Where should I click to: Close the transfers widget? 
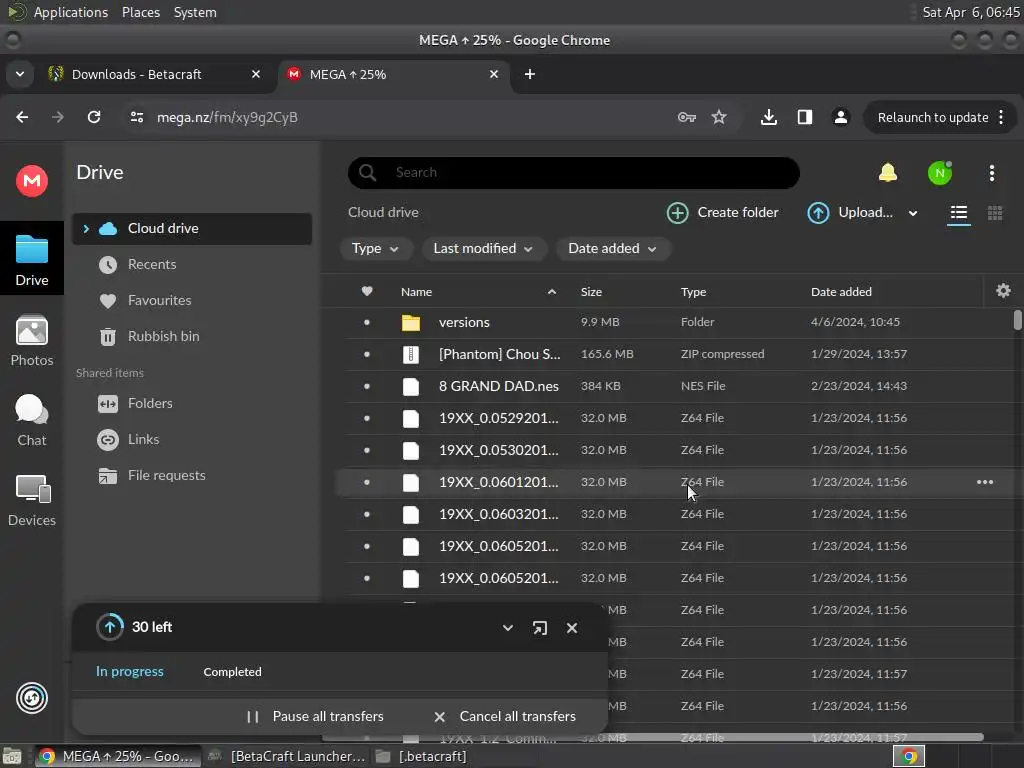pos(572,628)
